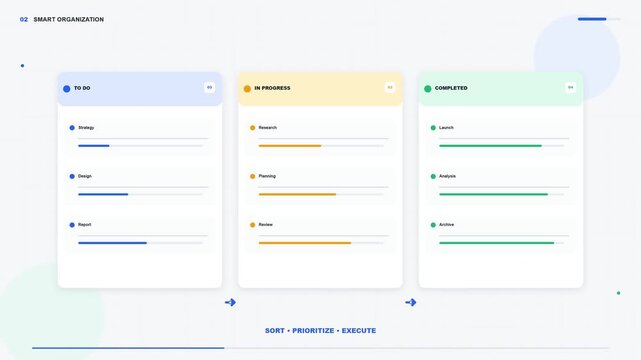Click the 02 section number
The height and width of the screenshot is (360, 641).
coord(24,19)
